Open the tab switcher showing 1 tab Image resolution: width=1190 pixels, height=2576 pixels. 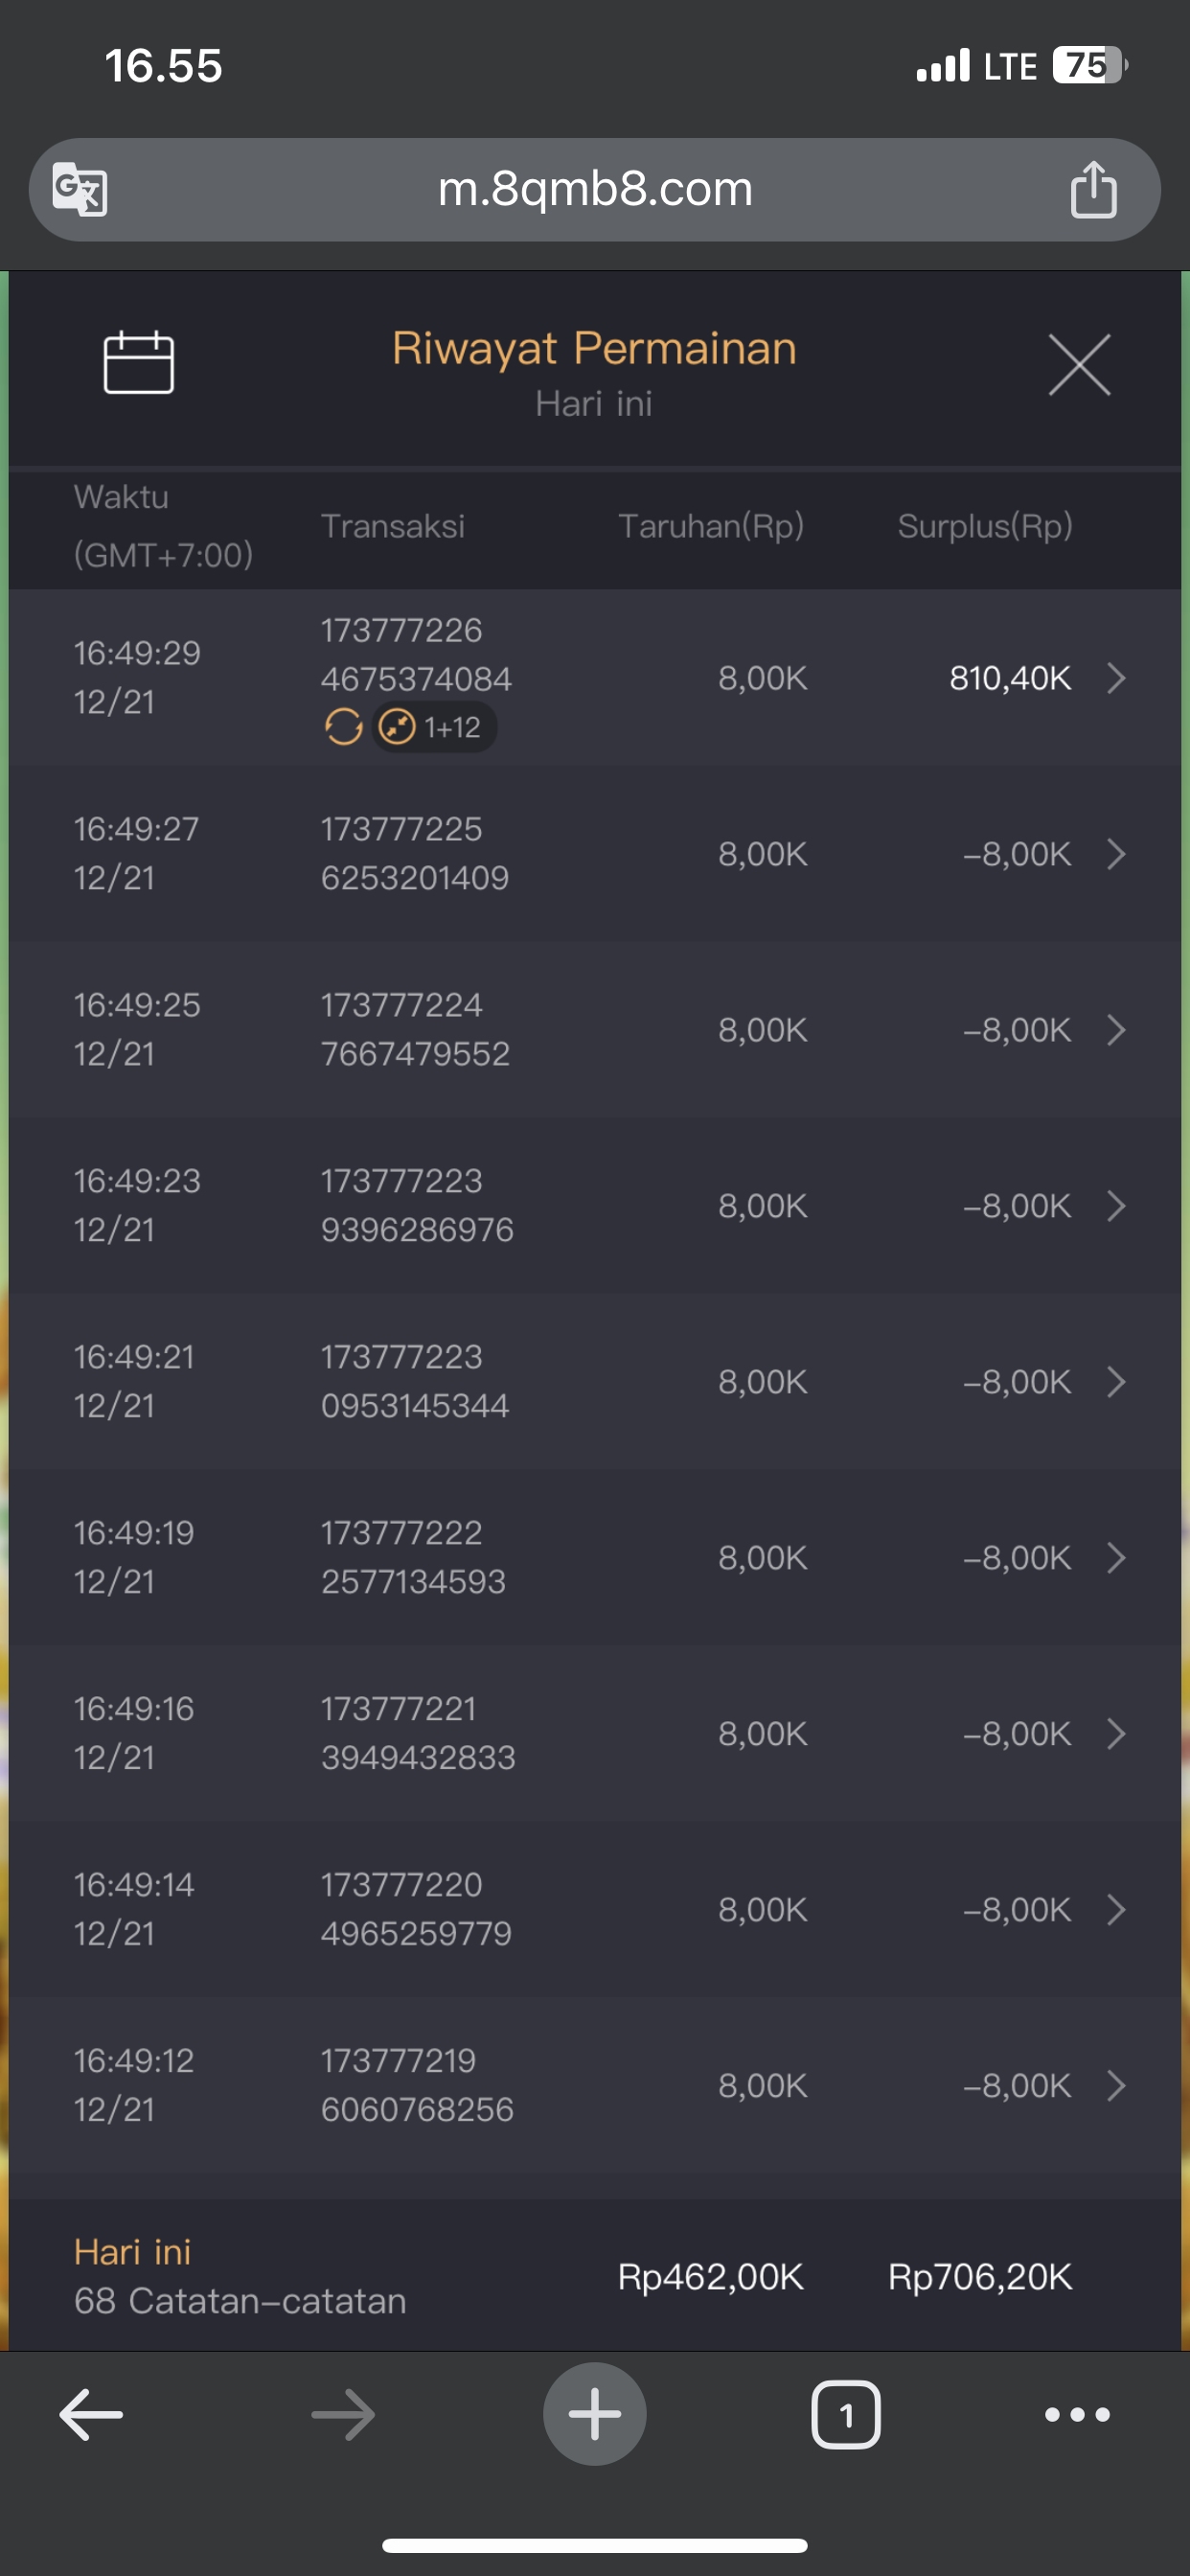(846, 2415)
